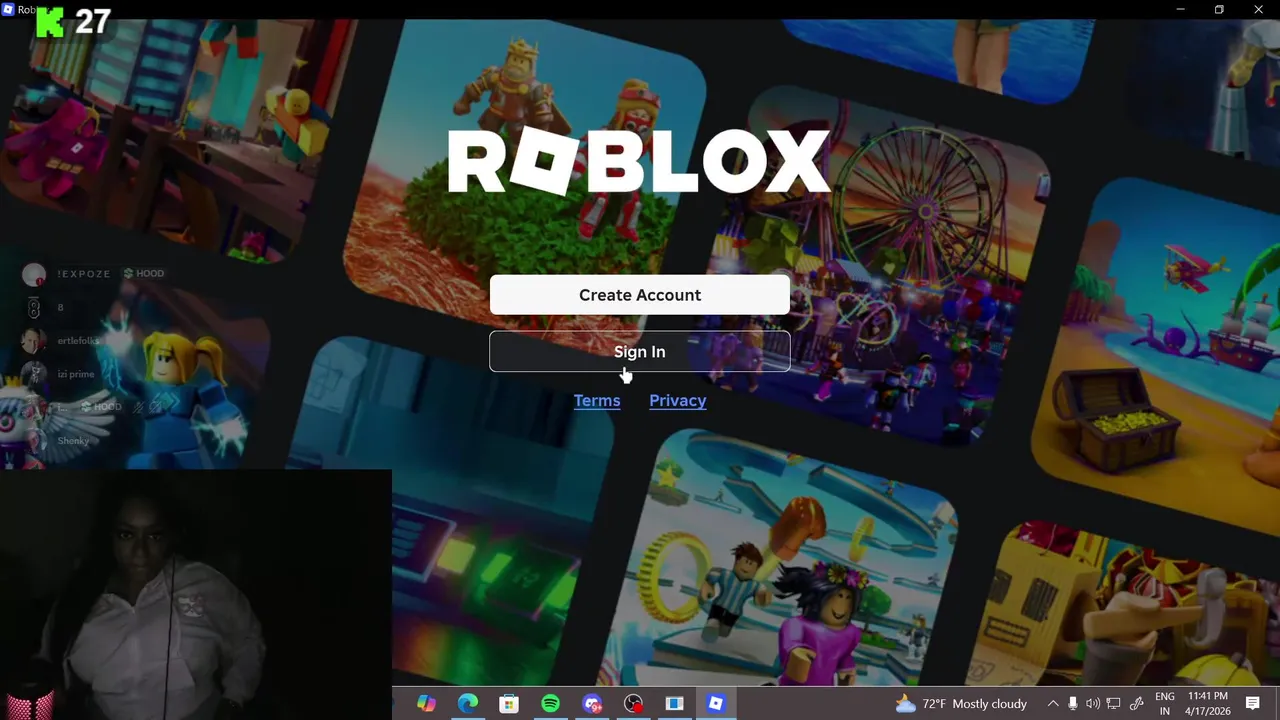
Task: Open the weather widget showing 72°F
Action: click(x=961, y=704)
